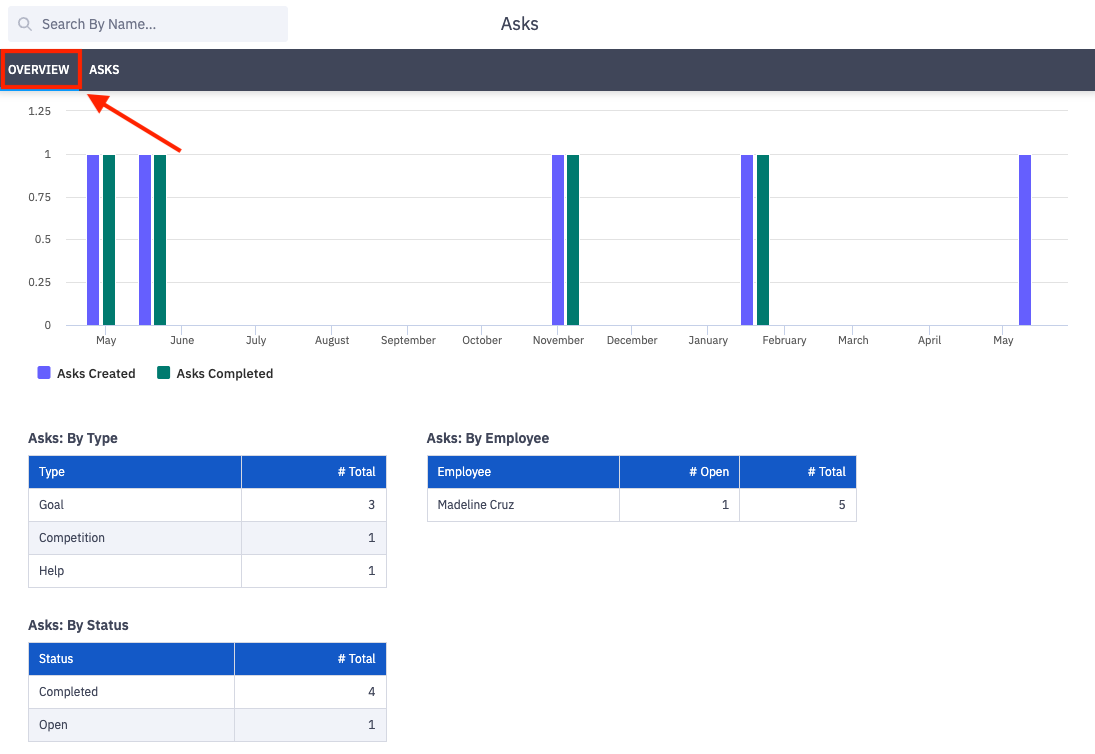Select the November Asks Created bar

[x=558, y=240]
